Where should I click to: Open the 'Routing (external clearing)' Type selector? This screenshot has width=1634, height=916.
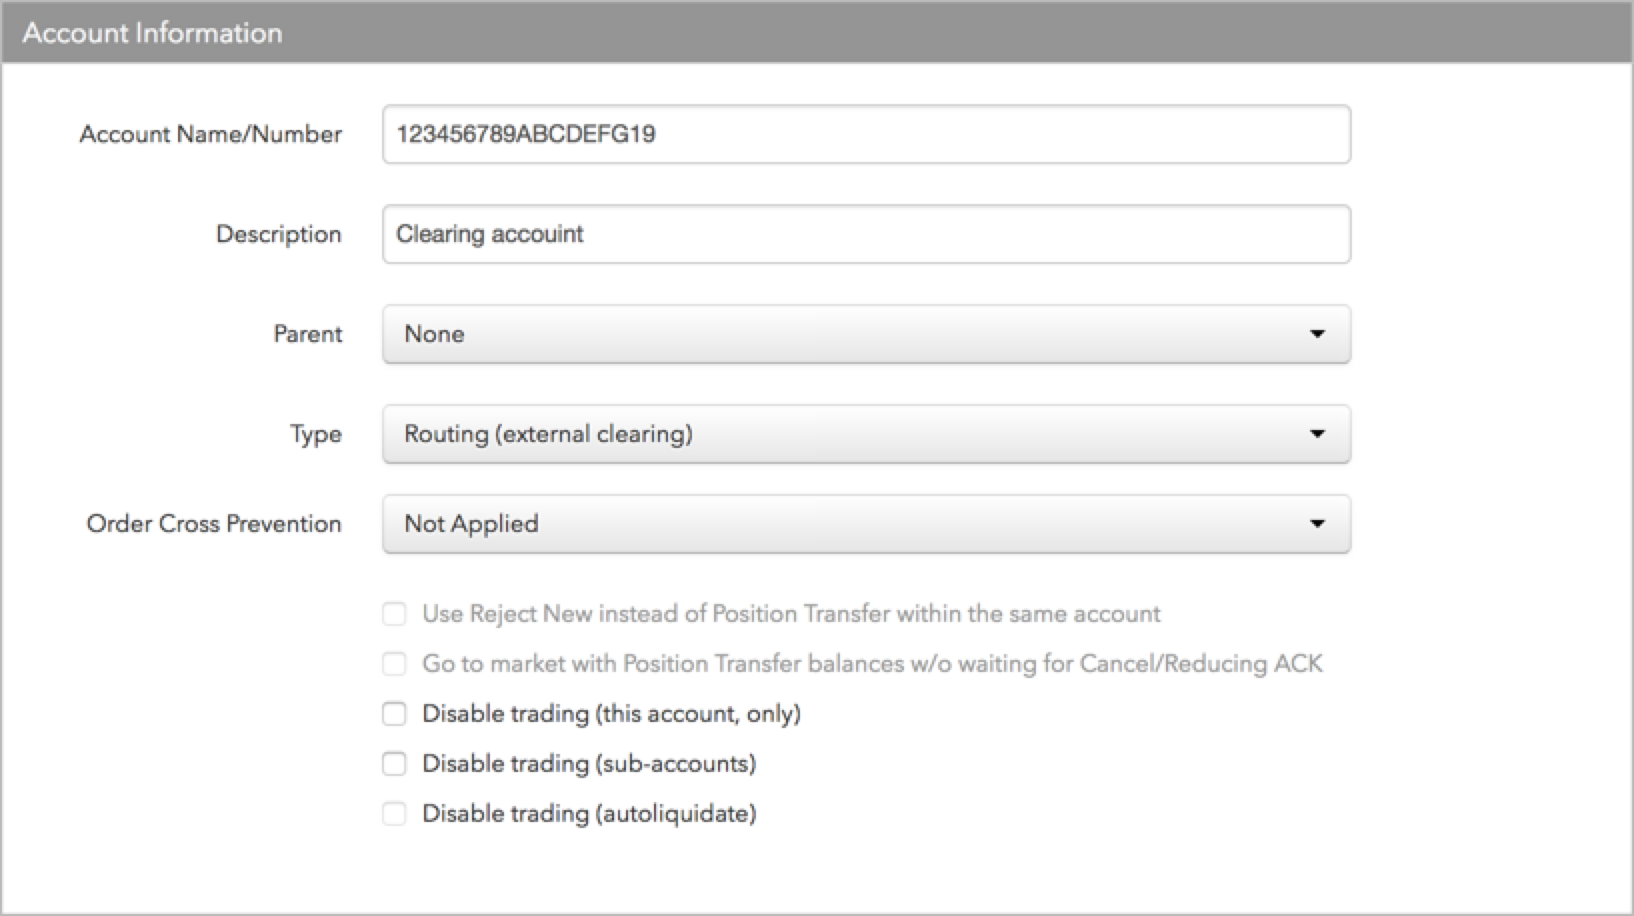tap(866, 434)
